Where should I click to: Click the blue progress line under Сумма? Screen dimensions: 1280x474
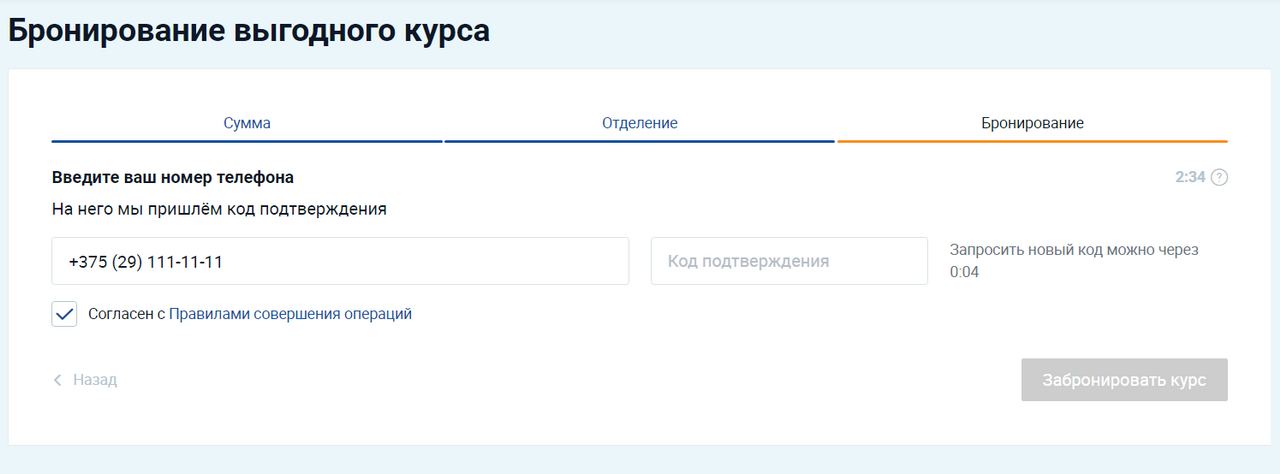[x=247, y=141]
